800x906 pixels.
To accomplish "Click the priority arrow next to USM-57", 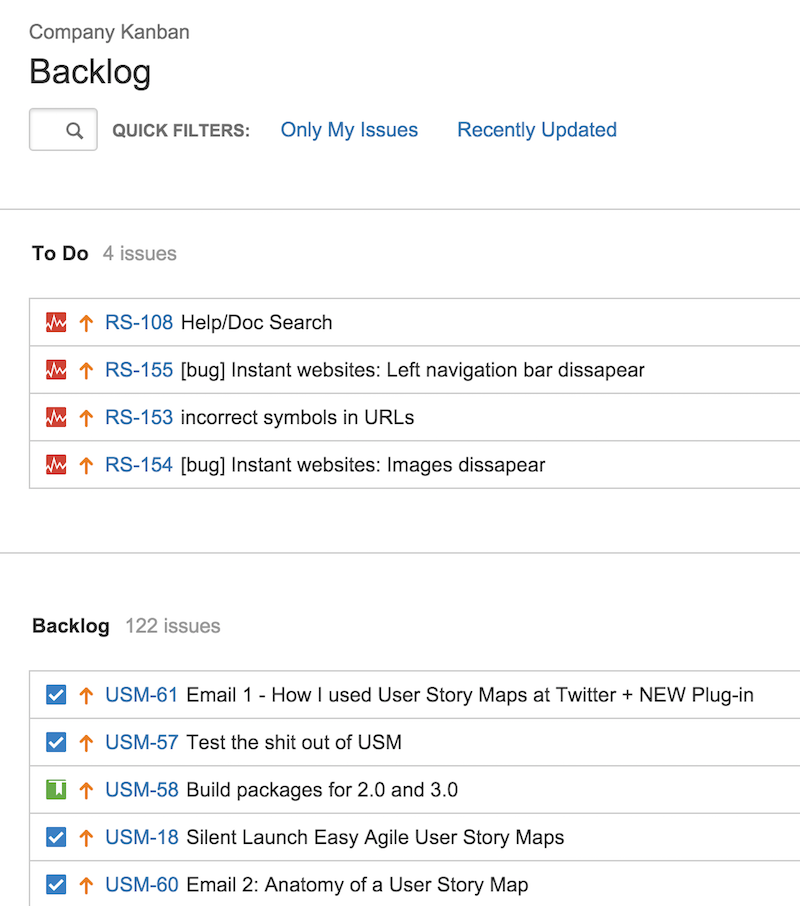I will 85,742.
